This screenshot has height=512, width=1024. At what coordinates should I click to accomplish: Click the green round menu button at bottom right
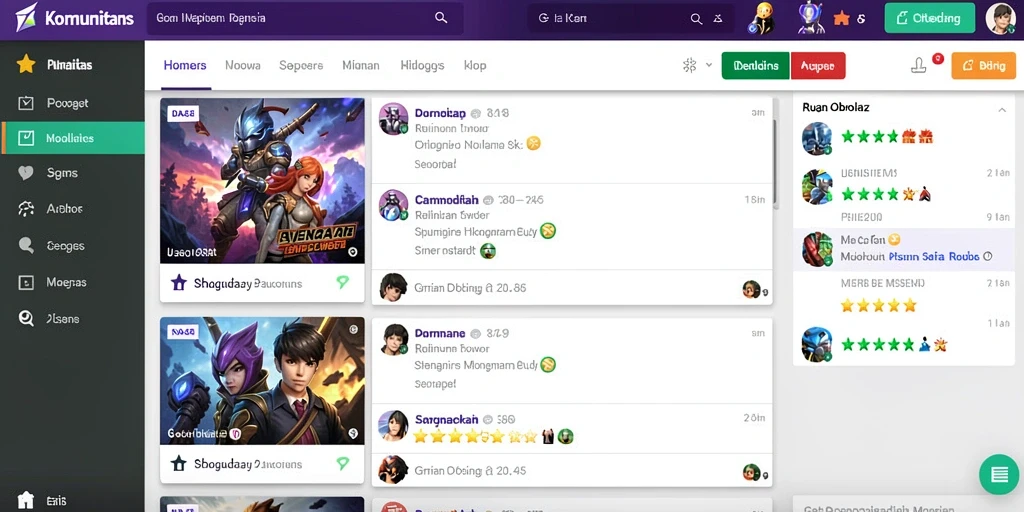point(999,474)
